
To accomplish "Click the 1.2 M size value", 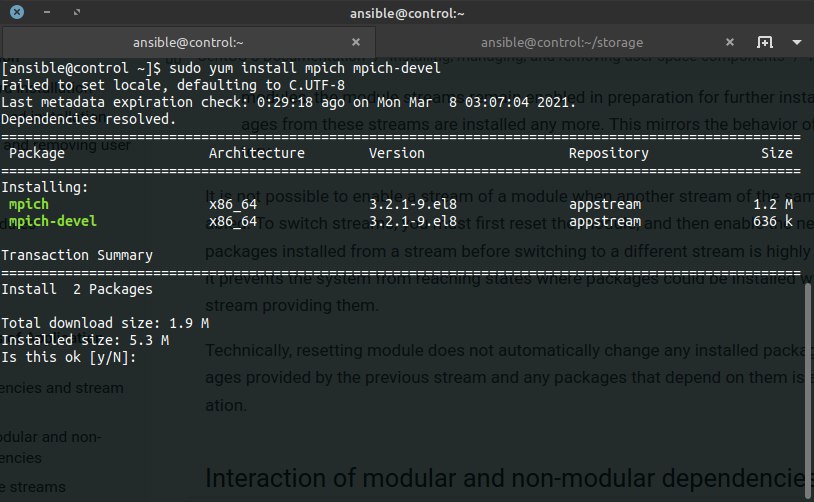I will point(773,204).
